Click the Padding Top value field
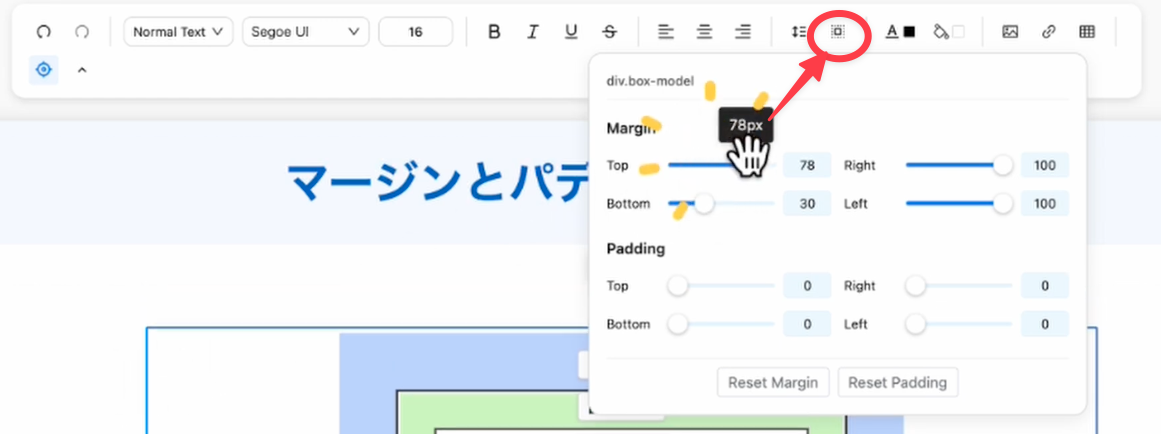Viewport: 1161px width, 434px height. coord(806,286)
